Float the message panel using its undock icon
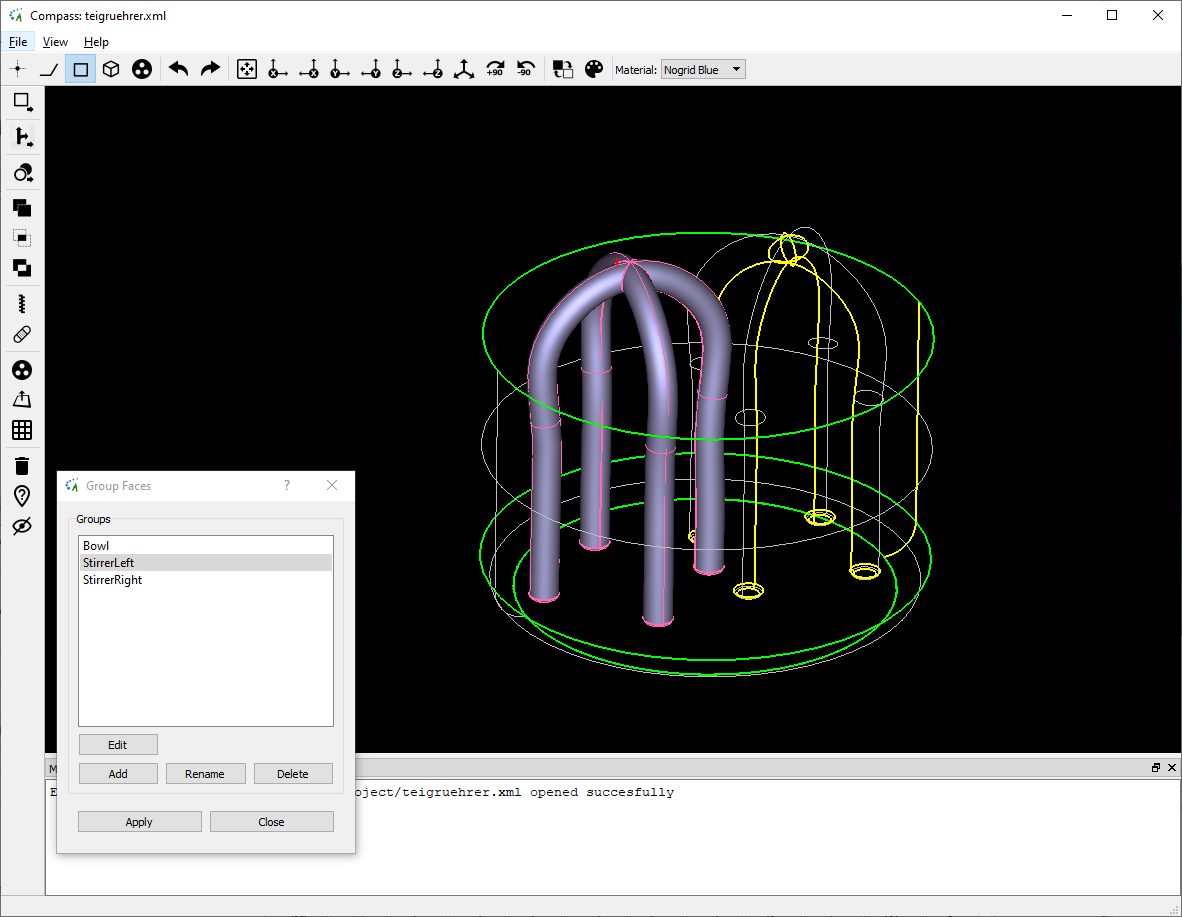1182x917 pixels. pos(1156,767)
